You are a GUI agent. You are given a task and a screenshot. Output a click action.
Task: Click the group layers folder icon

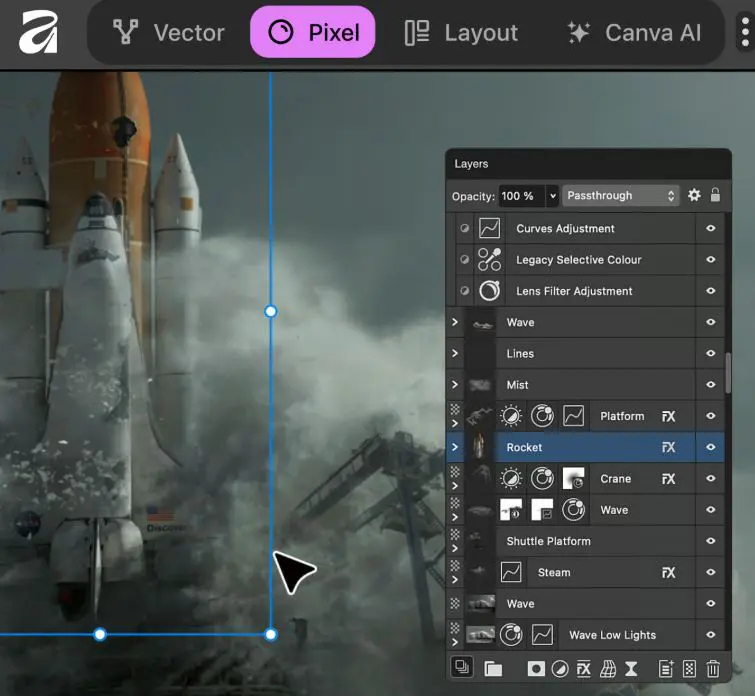[x=492, y=668]
